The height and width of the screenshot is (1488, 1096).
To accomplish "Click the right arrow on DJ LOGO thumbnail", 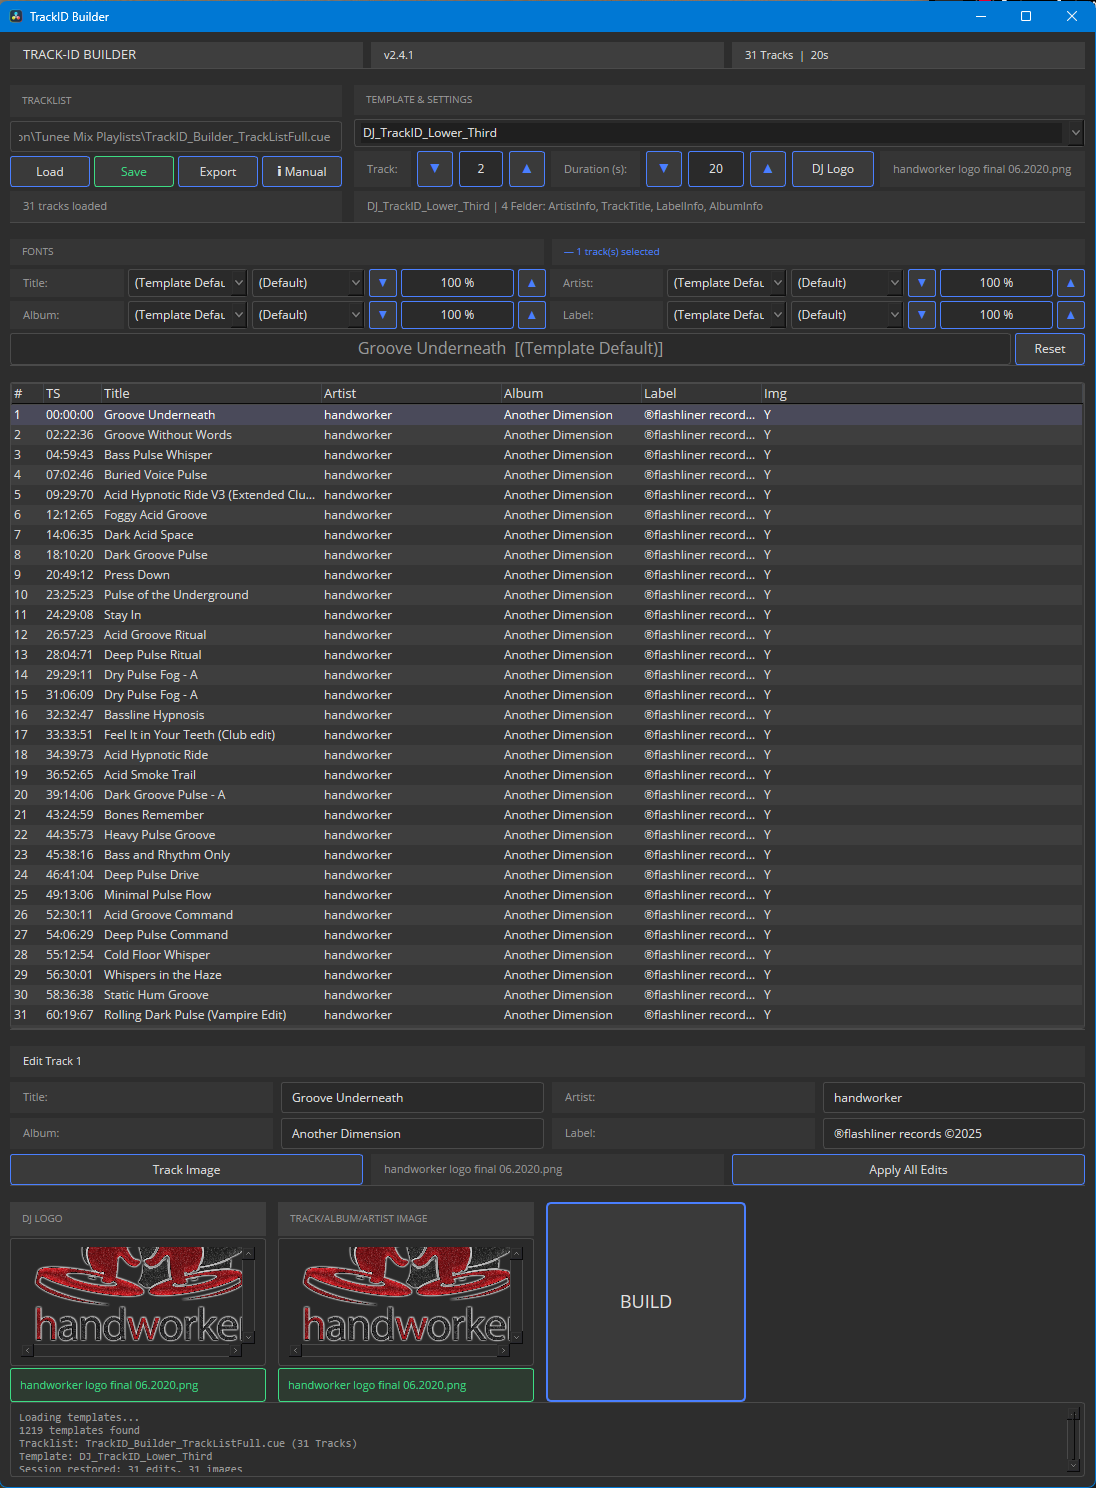I will tap(236, 1352).
